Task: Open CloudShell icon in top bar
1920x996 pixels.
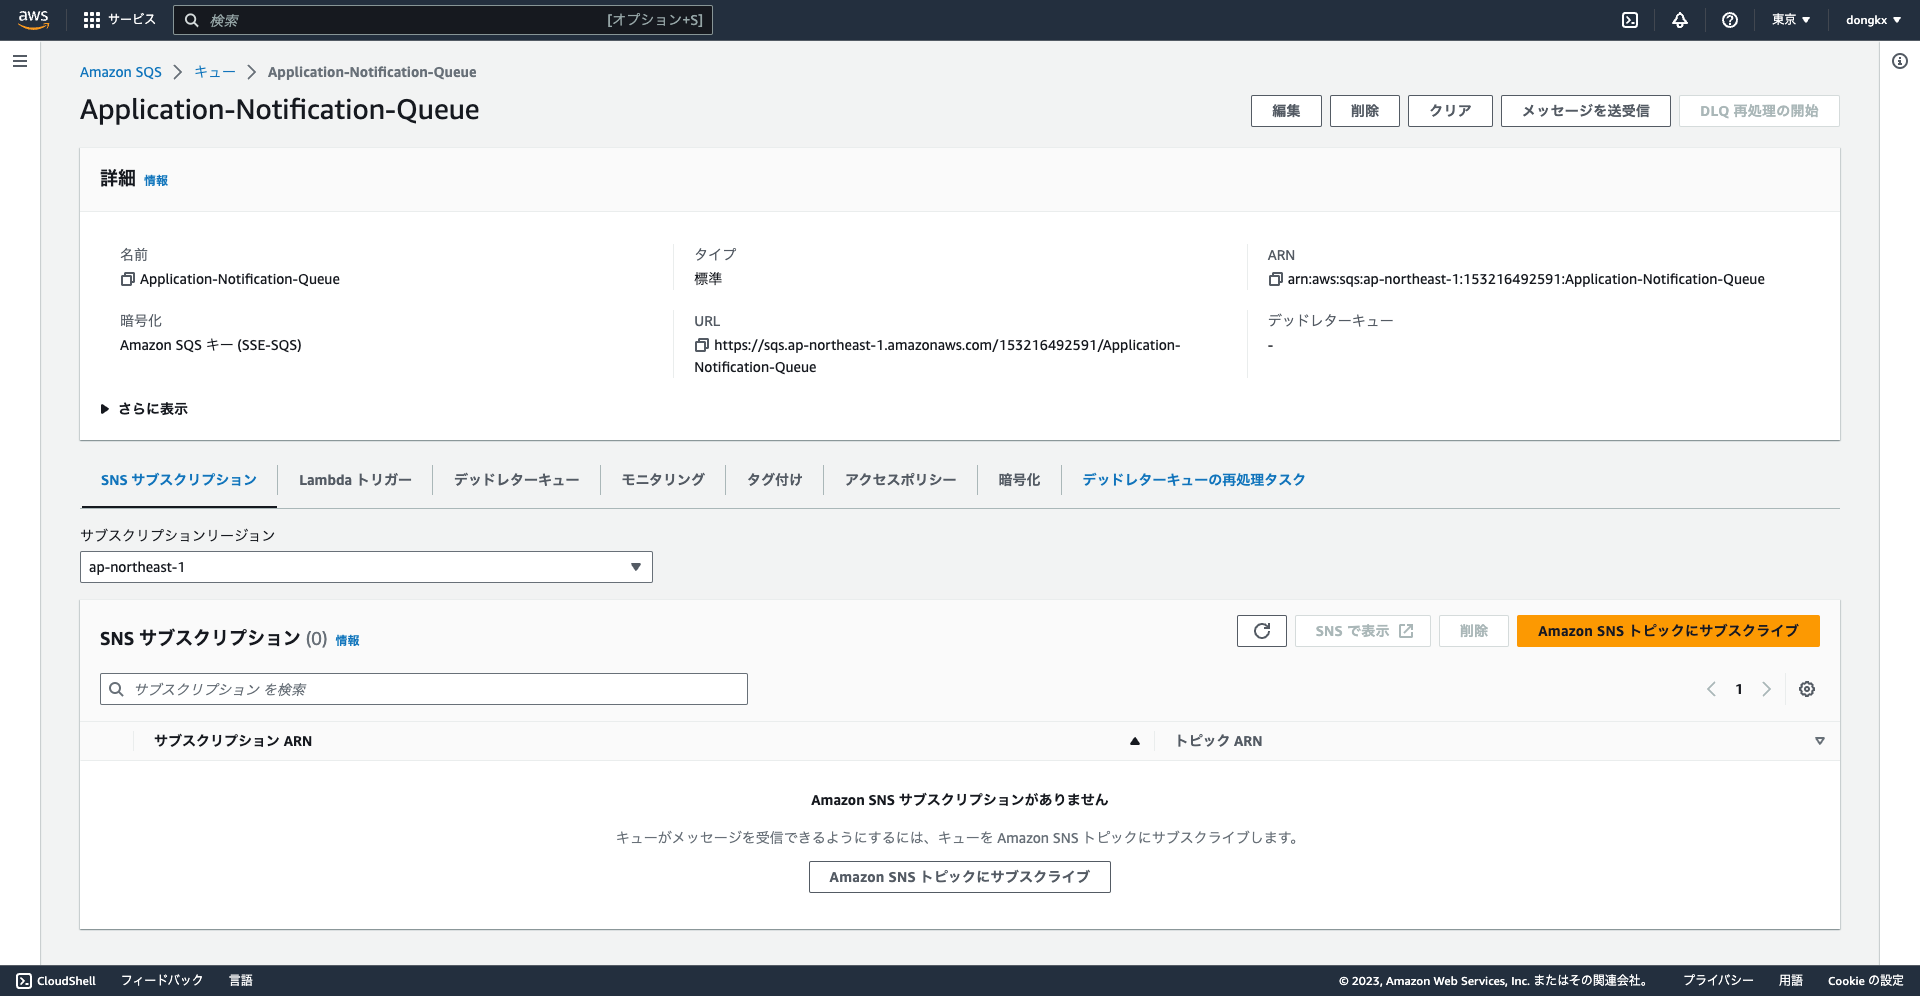Action: tap(1630, 20)
